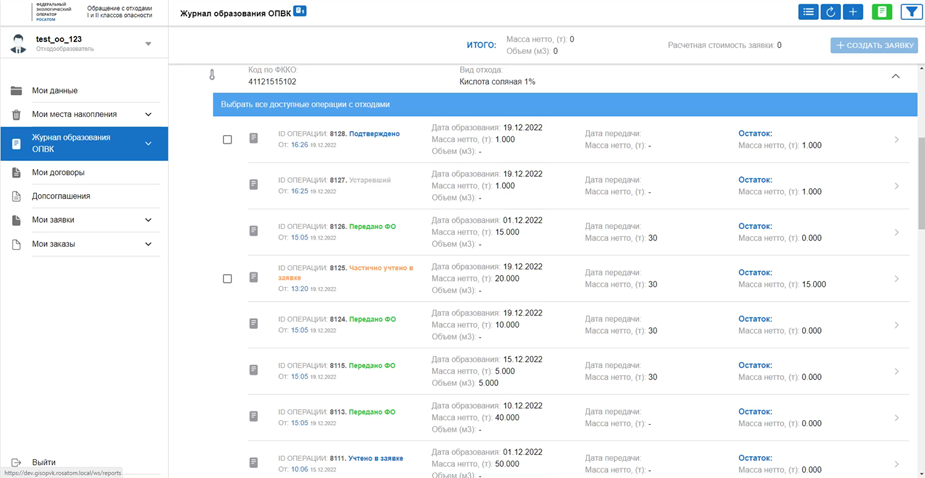Click the vertical scrollbar of the journal list

921,183
